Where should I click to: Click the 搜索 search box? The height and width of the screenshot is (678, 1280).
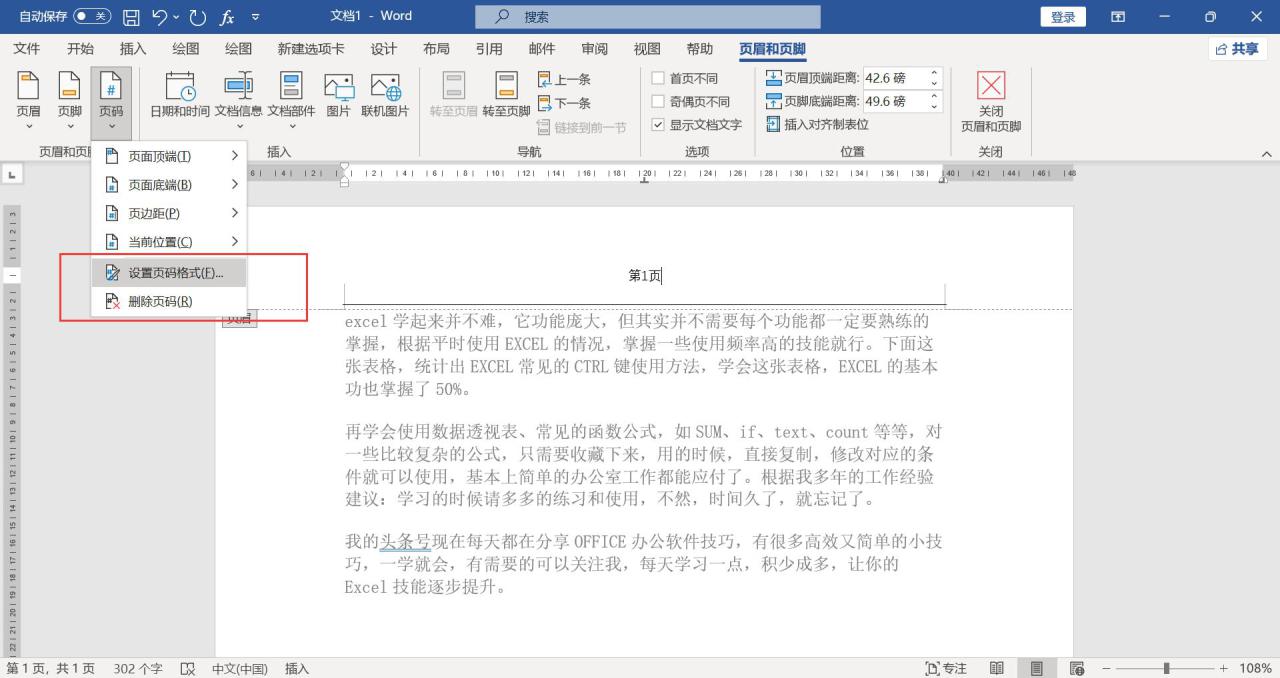(648, 17)
